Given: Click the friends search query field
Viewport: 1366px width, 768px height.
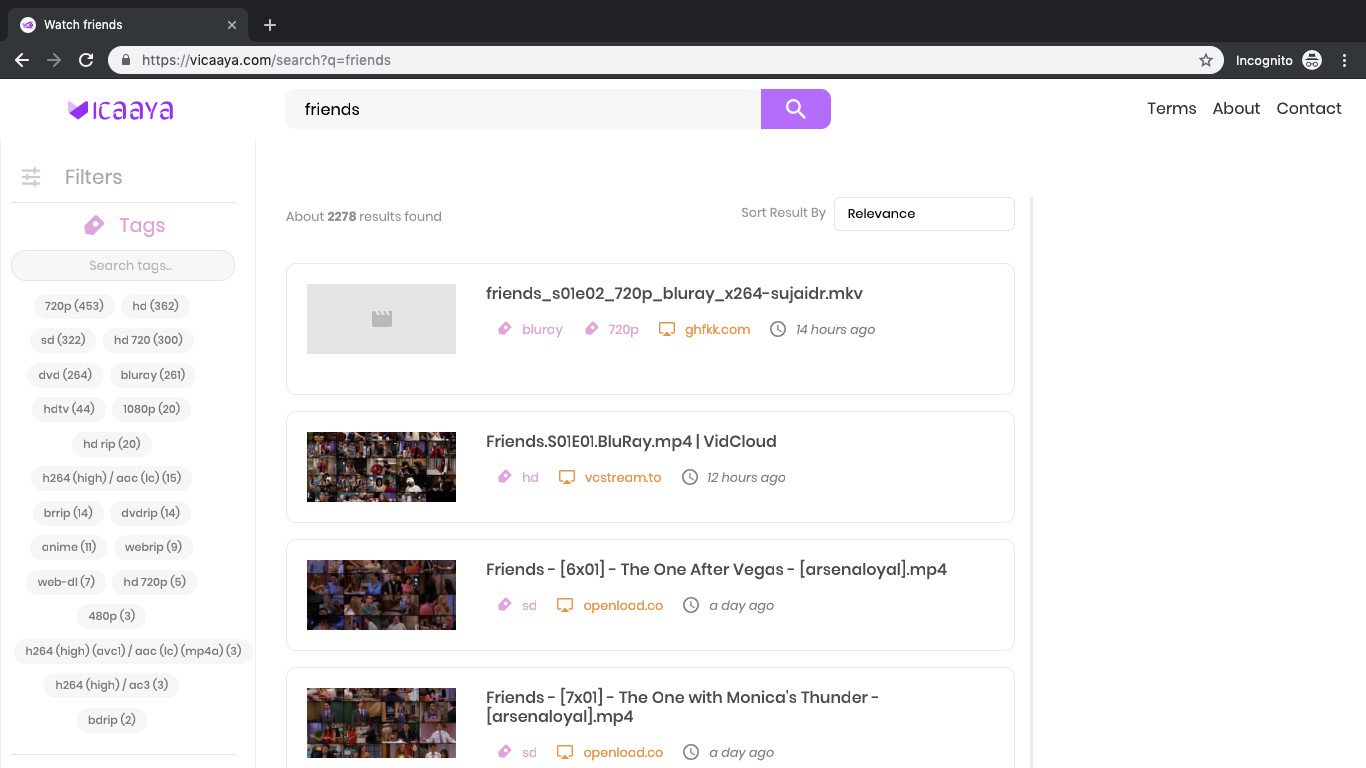Looking at the screenshot, I should 523,109.
